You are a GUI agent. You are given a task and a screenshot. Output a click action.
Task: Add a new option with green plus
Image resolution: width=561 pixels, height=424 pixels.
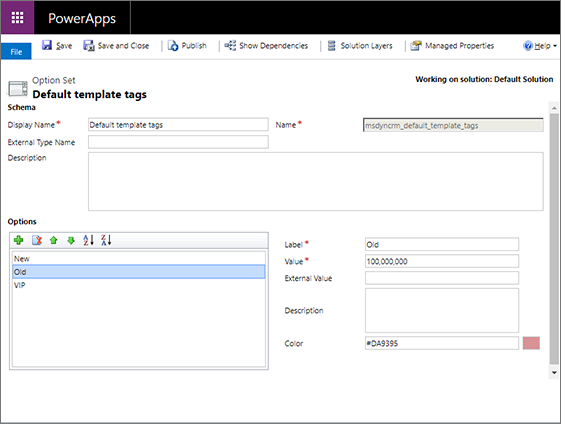(19, 240)
